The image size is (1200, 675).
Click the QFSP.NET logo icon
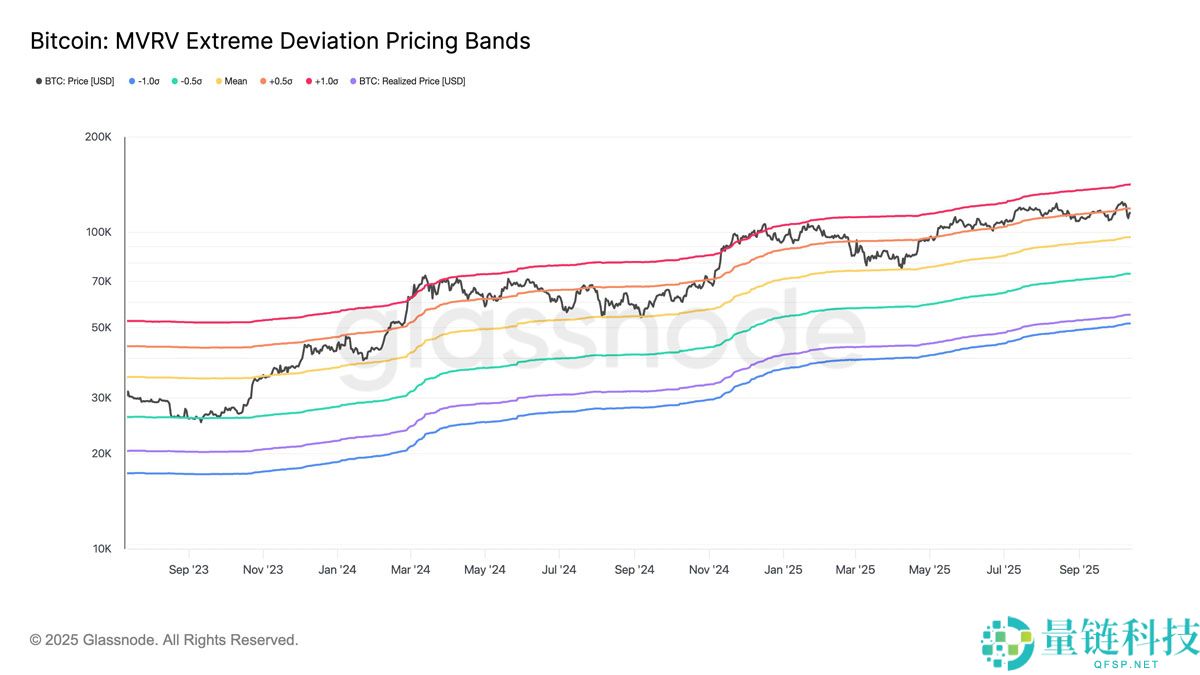click(x=1007, y=643)
